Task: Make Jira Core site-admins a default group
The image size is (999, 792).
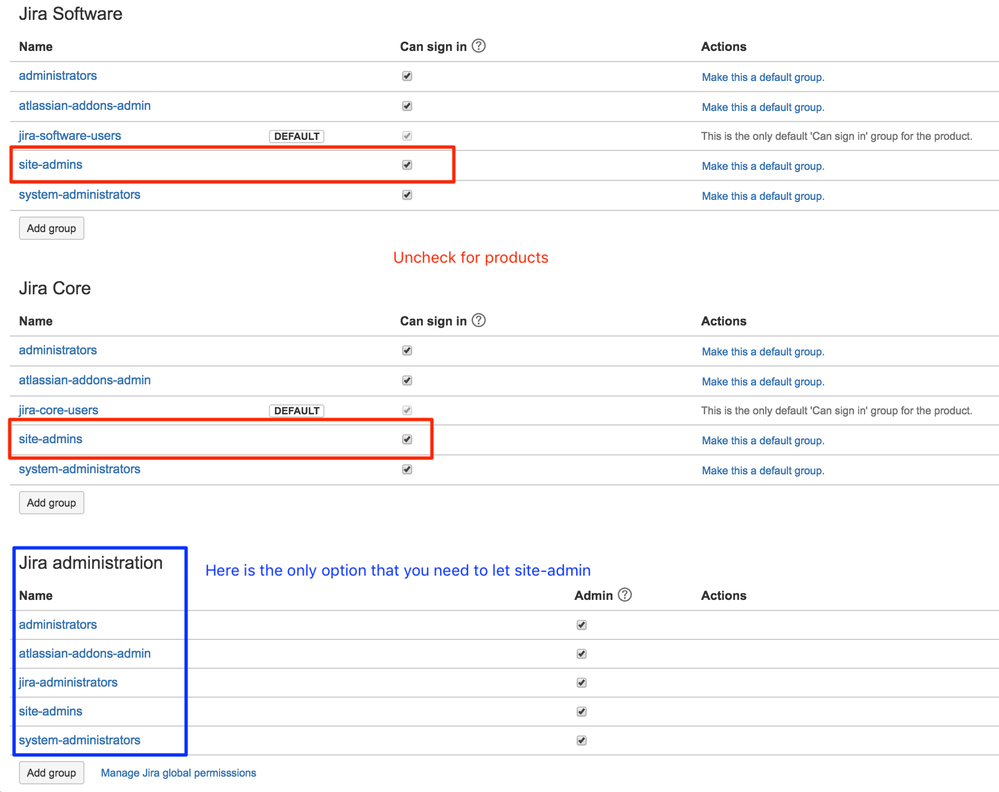Action: tap(763, 440)
